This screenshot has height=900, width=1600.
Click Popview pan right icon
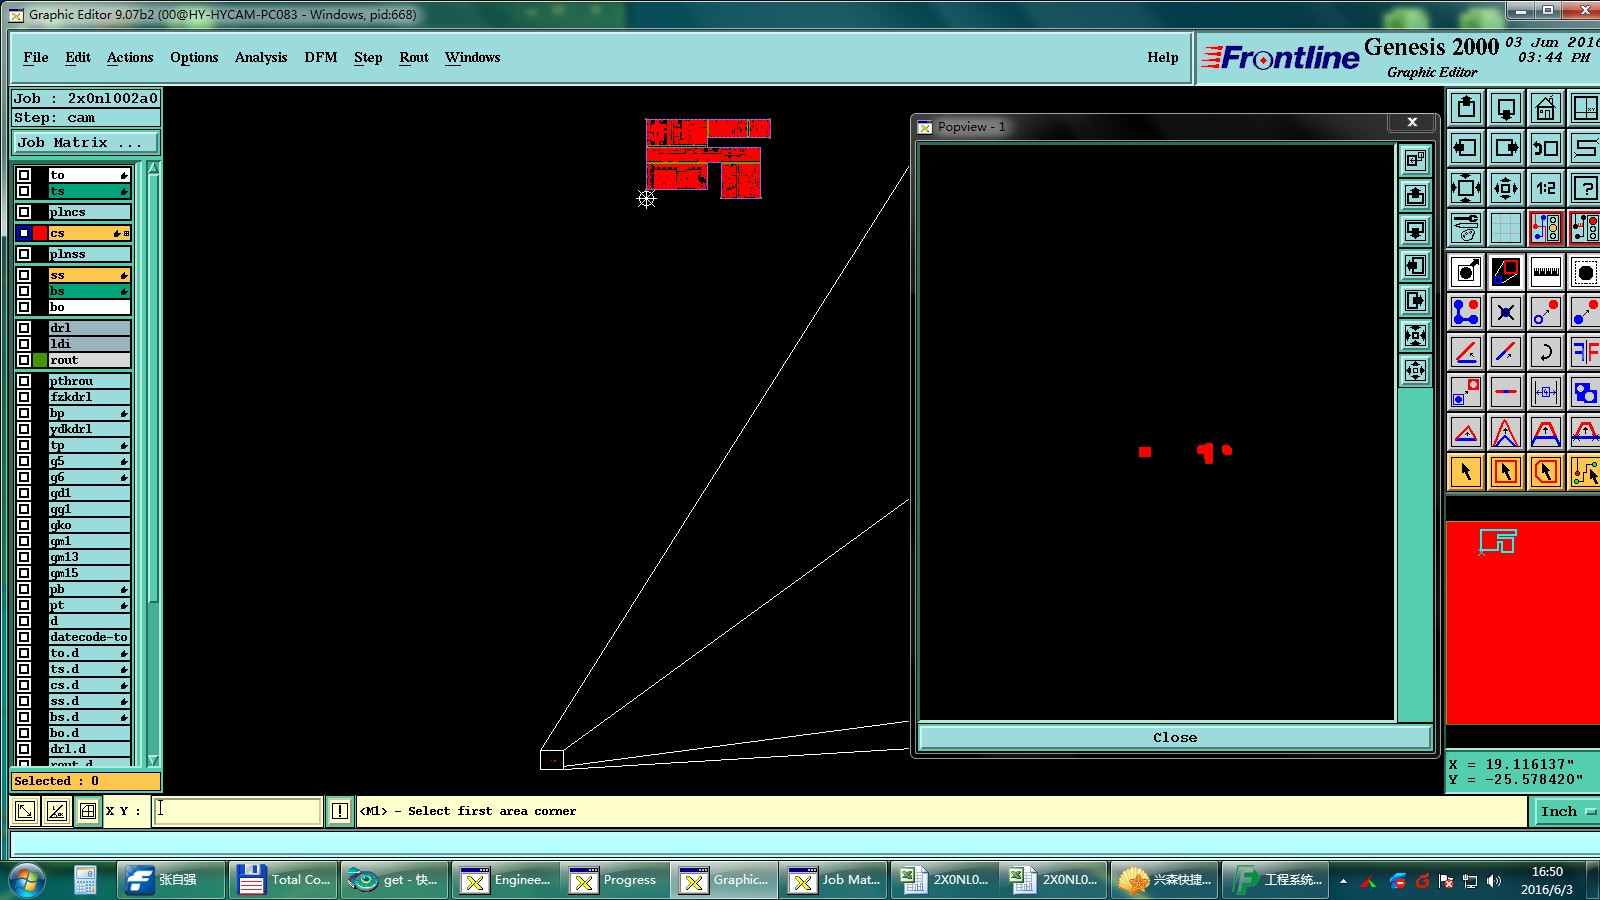[1415, 300]
